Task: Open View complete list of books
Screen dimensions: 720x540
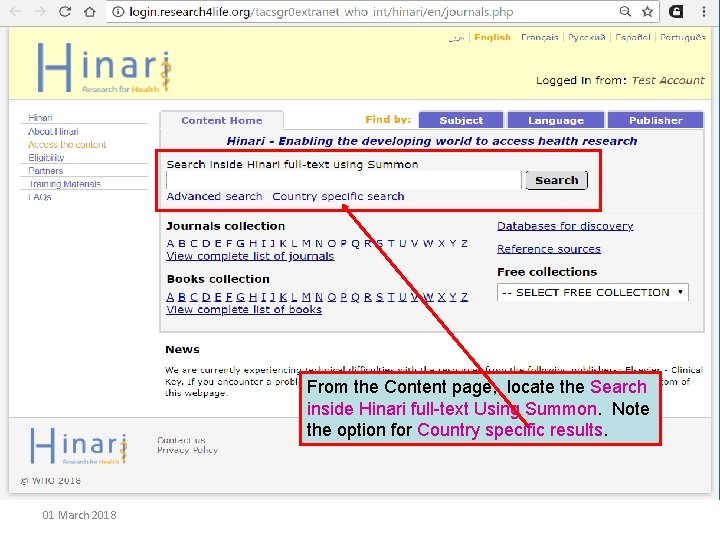Action: click(x=244, y=309)
